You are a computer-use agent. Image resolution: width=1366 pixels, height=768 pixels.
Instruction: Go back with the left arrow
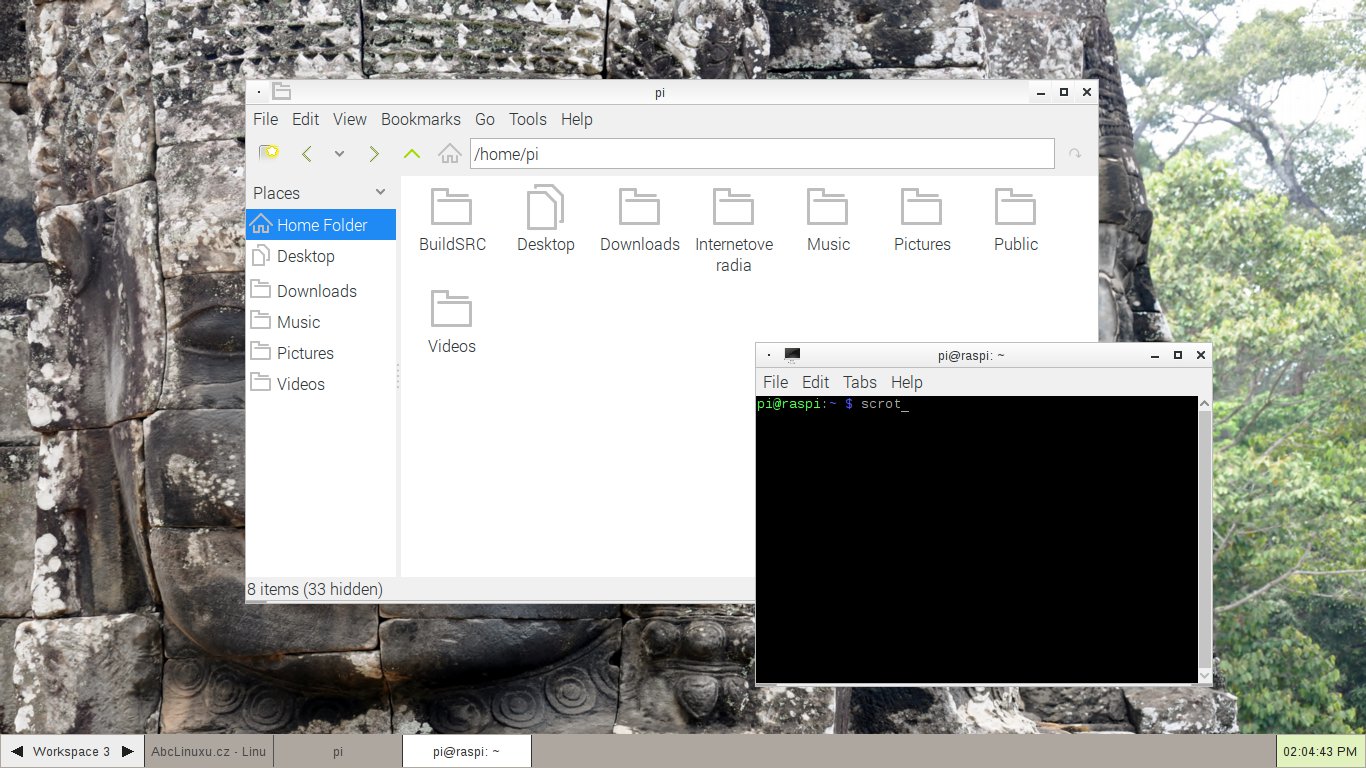click(x=307, y=153)
